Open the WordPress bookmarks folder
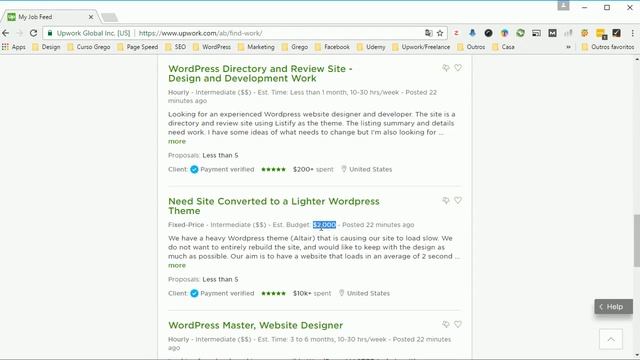640x360 pixels. [212, 47]
